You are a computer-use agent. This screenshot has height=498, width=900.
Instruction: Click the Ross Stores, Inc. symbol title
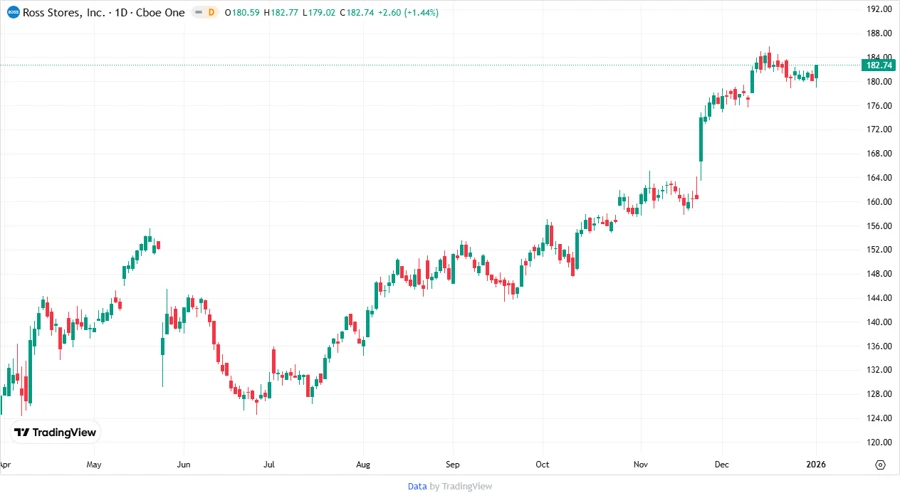click(x=64, y=12)
